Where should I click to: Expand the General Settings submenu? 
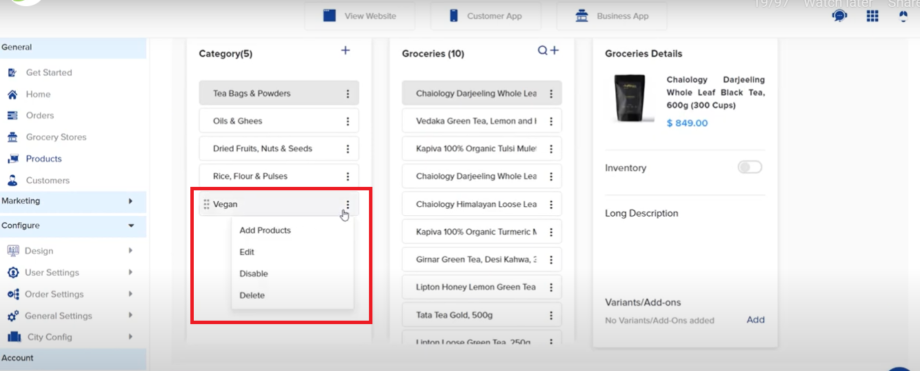tap(130, 316)
